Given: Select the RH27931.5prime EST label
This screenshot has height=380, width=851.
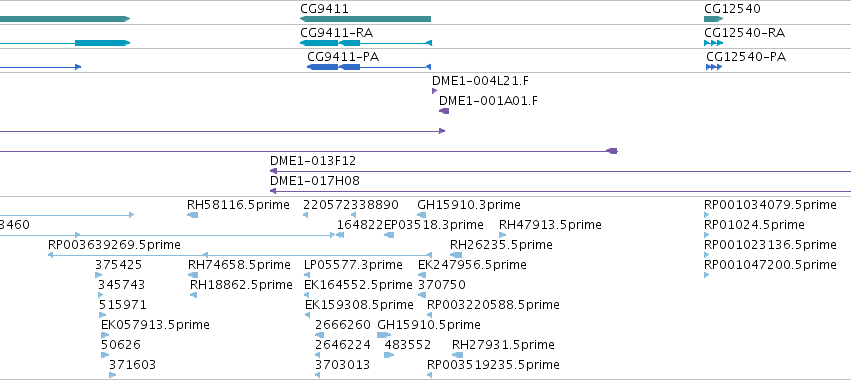Looking at the screenshot, I should point(503,345).
